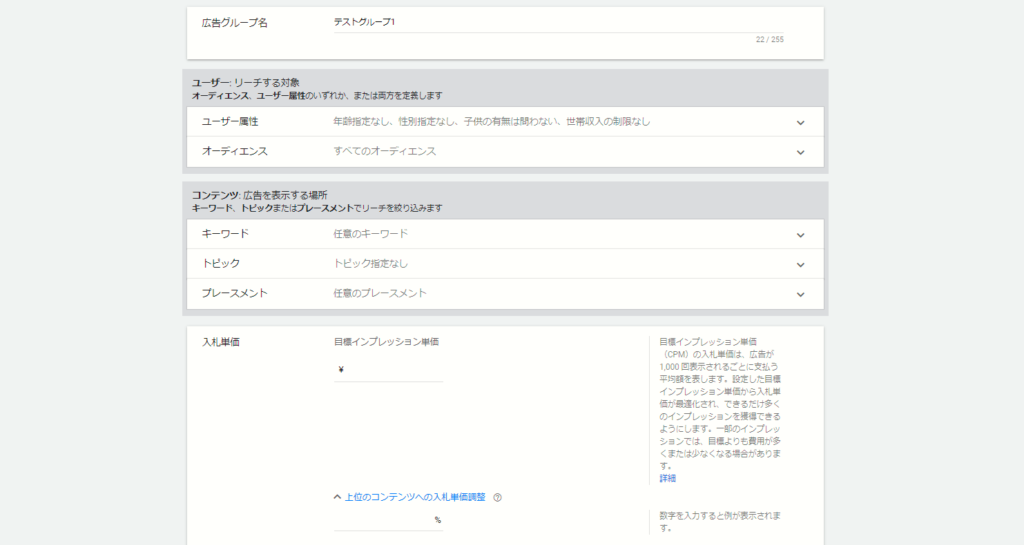The image size is (1024, 545).
Task: Click すべてのオーディエンス value text
Action: [x=385, y=151]
